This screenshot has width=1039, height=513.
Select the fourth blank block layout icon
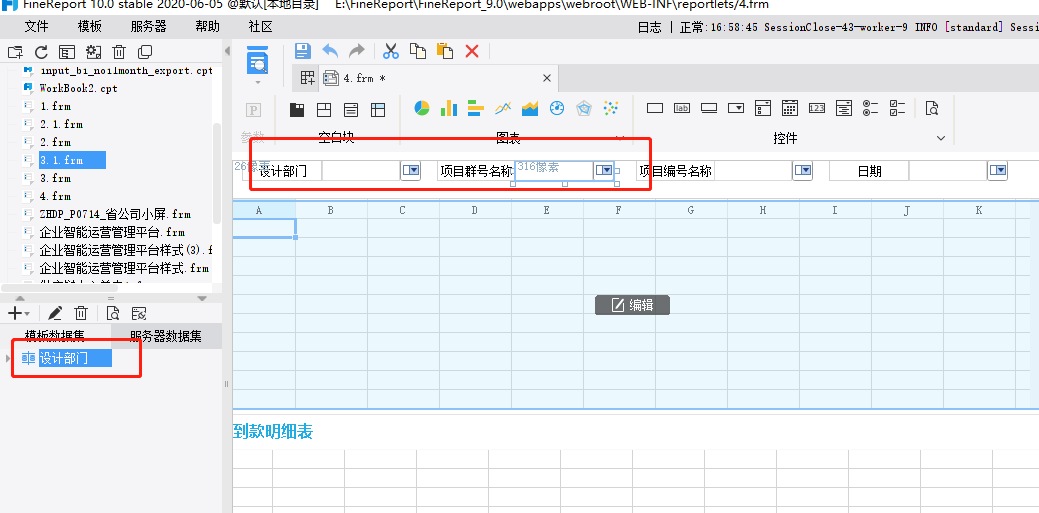click(378, 109)
